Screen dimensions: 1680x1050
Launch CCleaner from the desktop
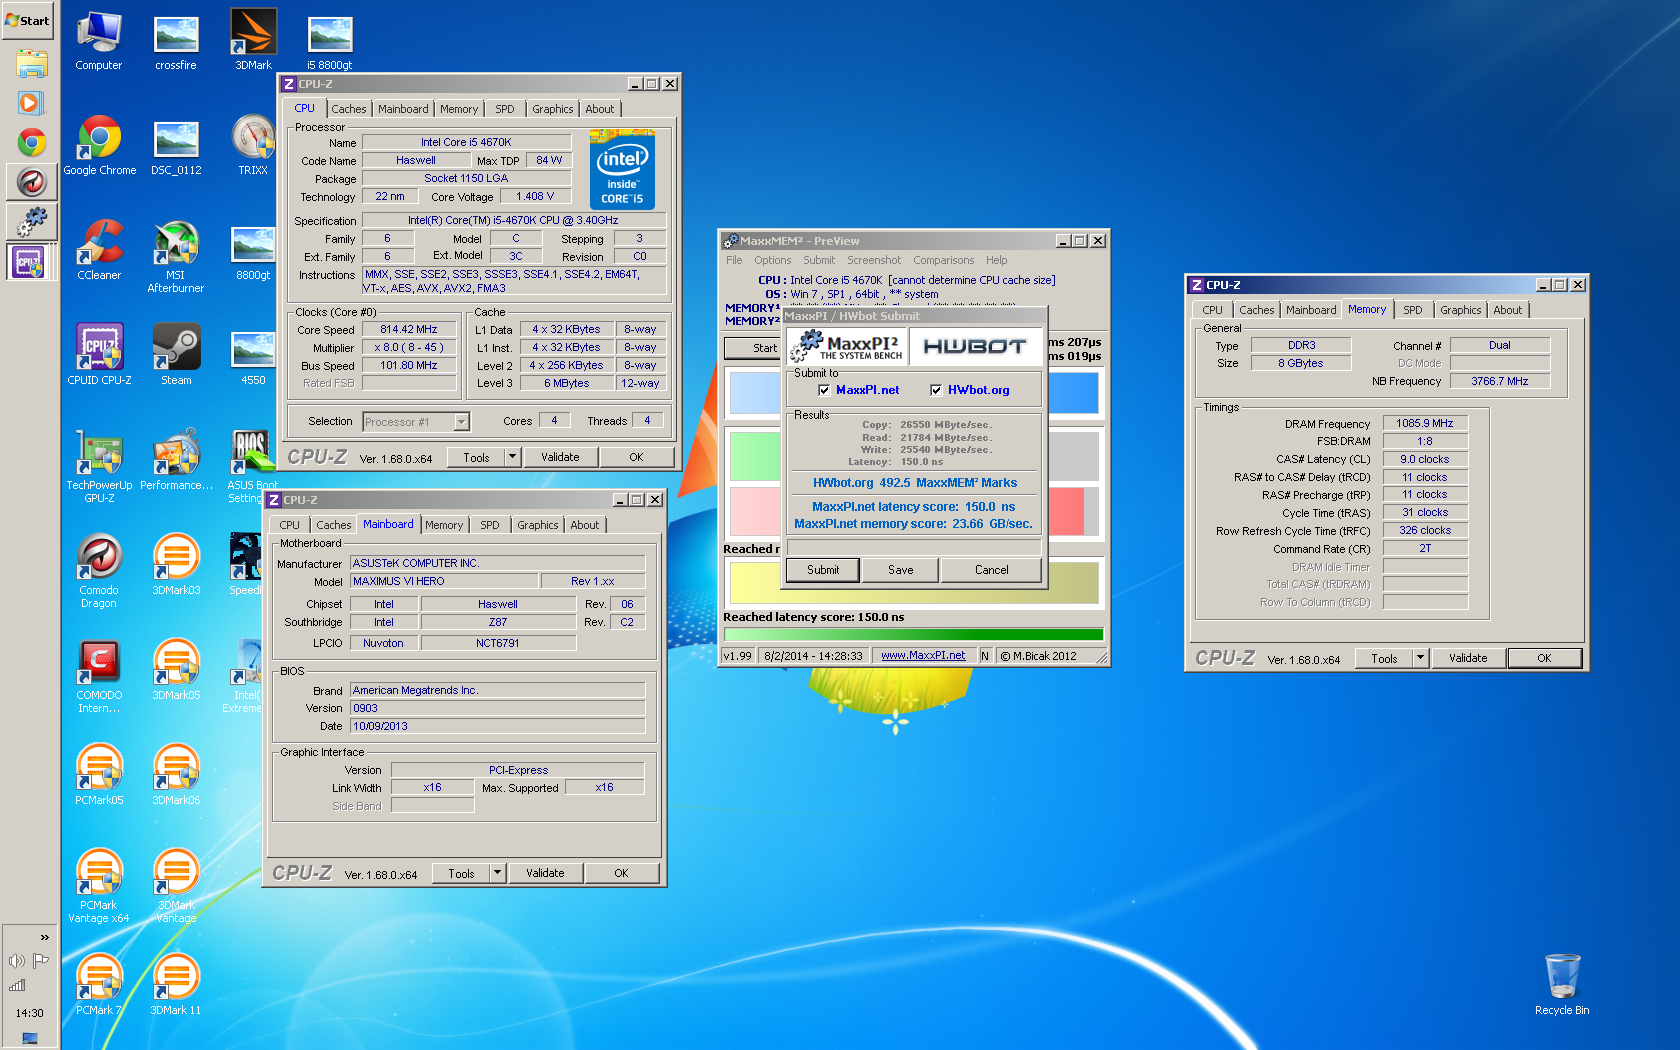point(99,250)
